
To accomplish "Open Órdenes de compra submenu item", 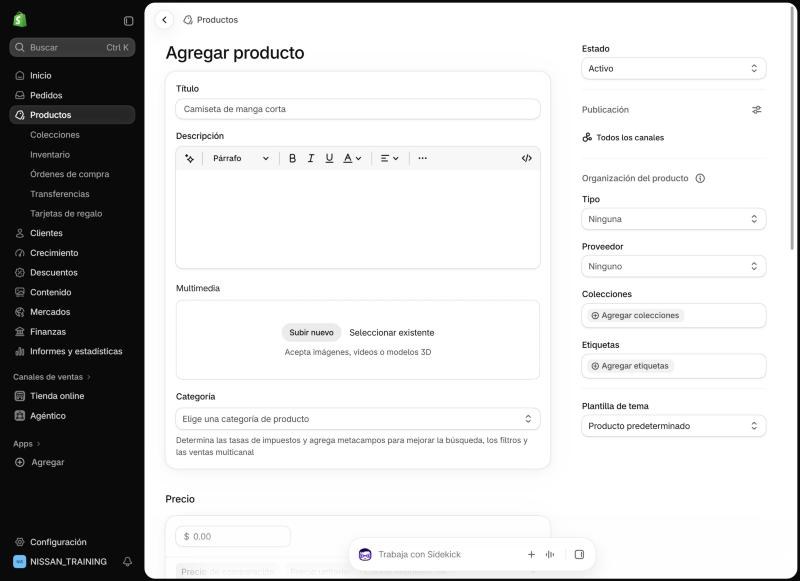I will (72, 174).
